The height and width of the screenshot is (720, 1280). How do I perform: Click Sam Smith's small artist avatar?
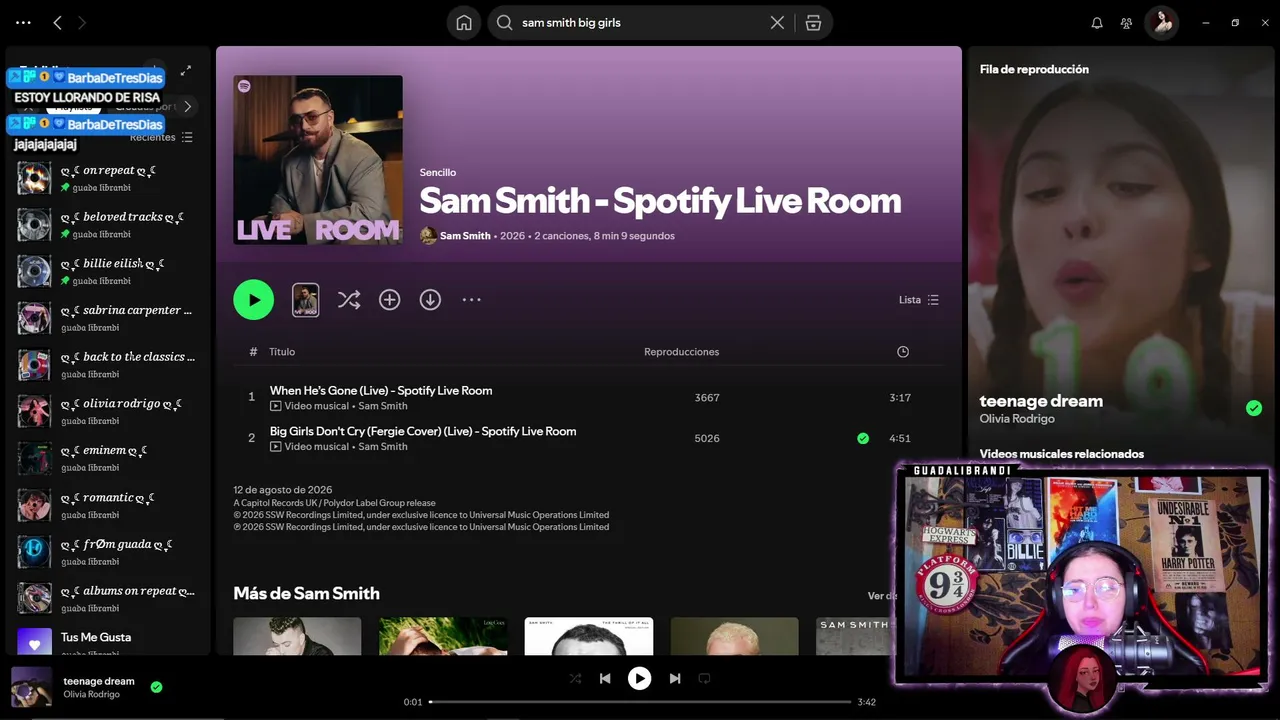[428, 236]
